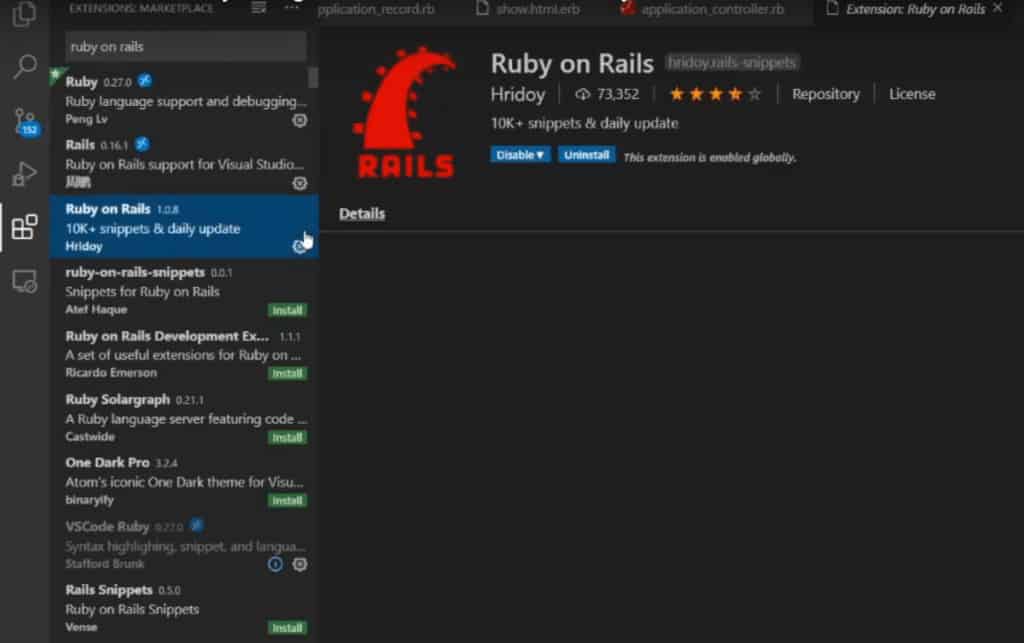Open Views and More Actions ellipsis
The height and width of the screenshot is (643, 1024).
291,8
